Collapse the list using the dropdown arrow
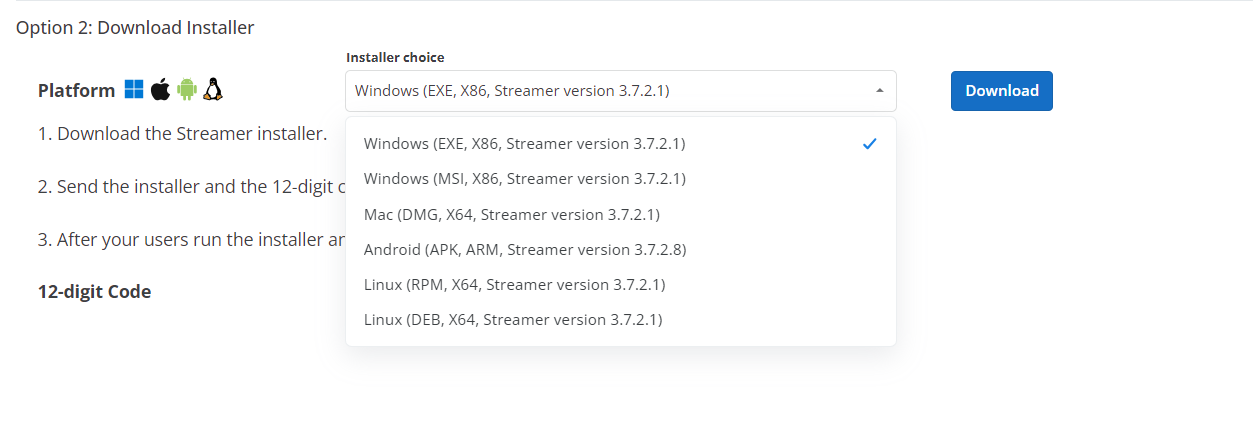 pyautogui.click(x=879, y=91)
